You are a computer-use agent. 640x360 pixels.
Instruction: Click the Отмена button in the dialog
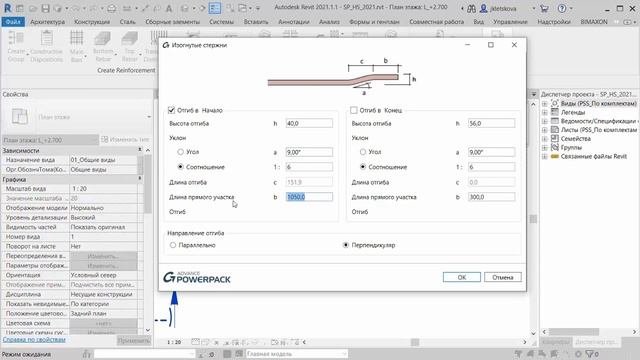click(502, 277)
